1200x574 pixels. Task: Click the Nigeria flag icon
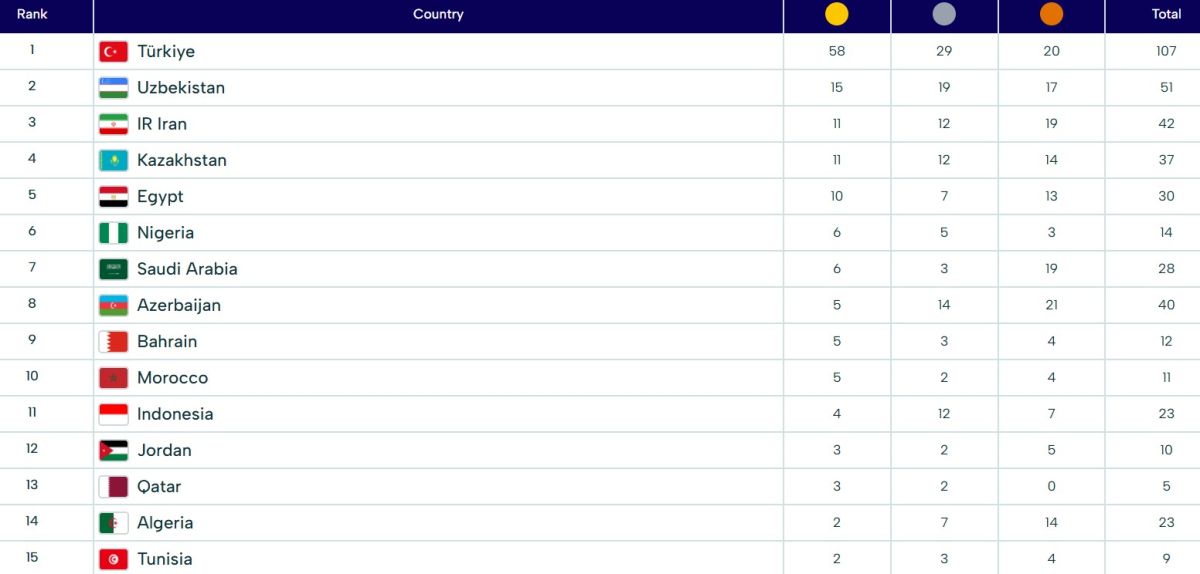pyautogui.click(x=113, y=233)
